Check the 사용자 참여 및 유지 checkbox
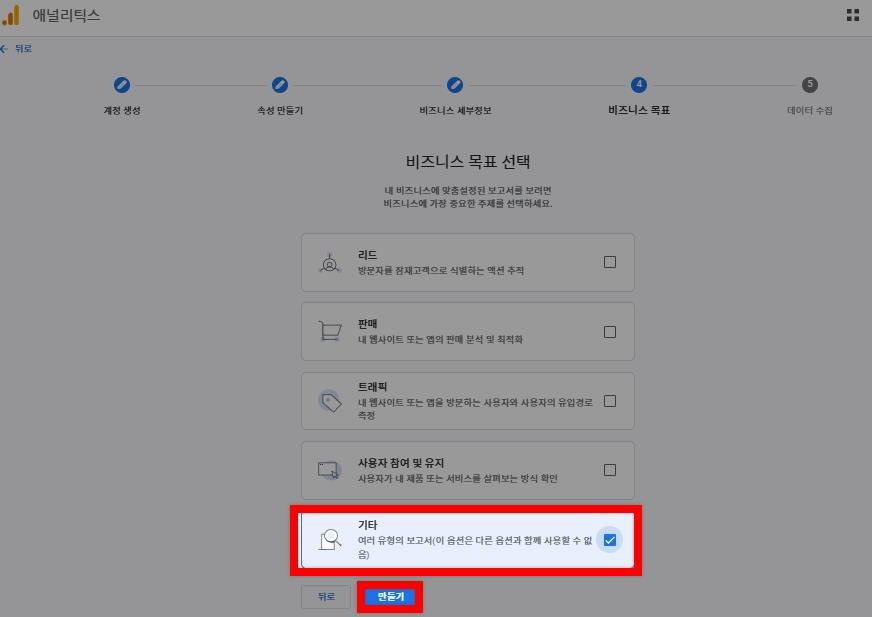 [610, 470]
